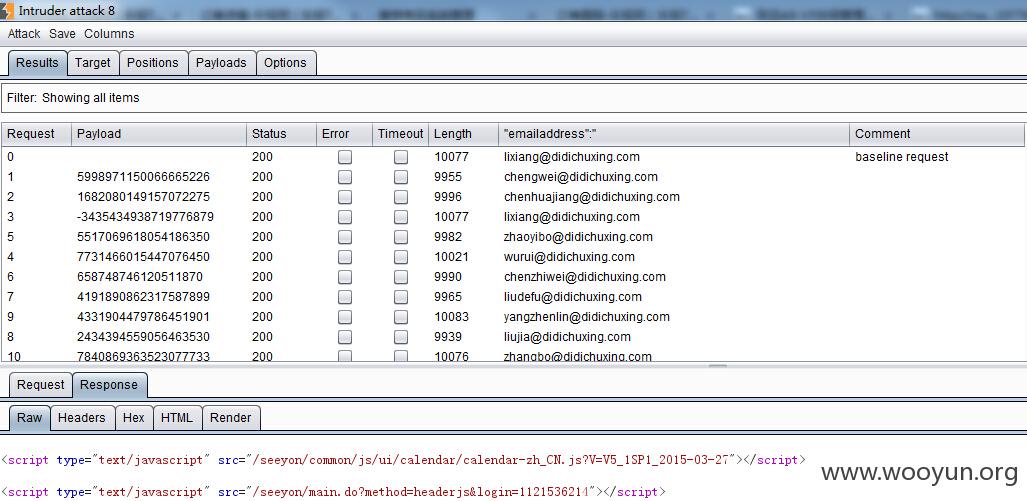Toggle Error checkbox in zhaoyibo row
This screenshot has width=1027, height=501.
[x=345, y=237]
